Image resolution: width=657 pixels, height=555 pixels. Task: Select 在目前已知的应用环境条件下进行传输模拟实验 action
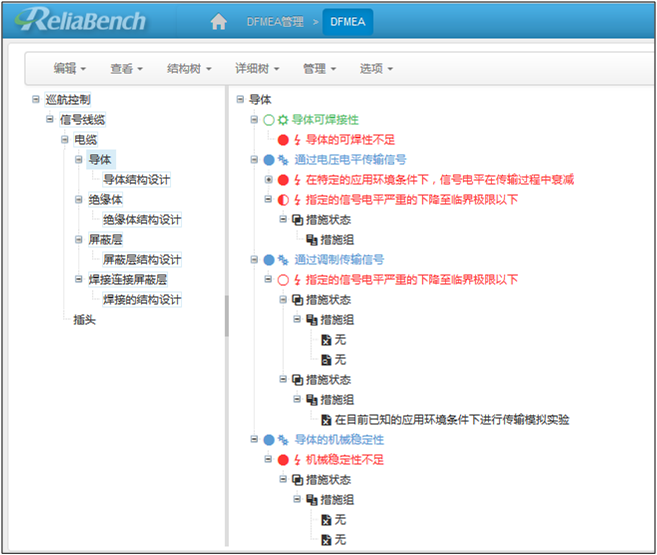point(452,420)
